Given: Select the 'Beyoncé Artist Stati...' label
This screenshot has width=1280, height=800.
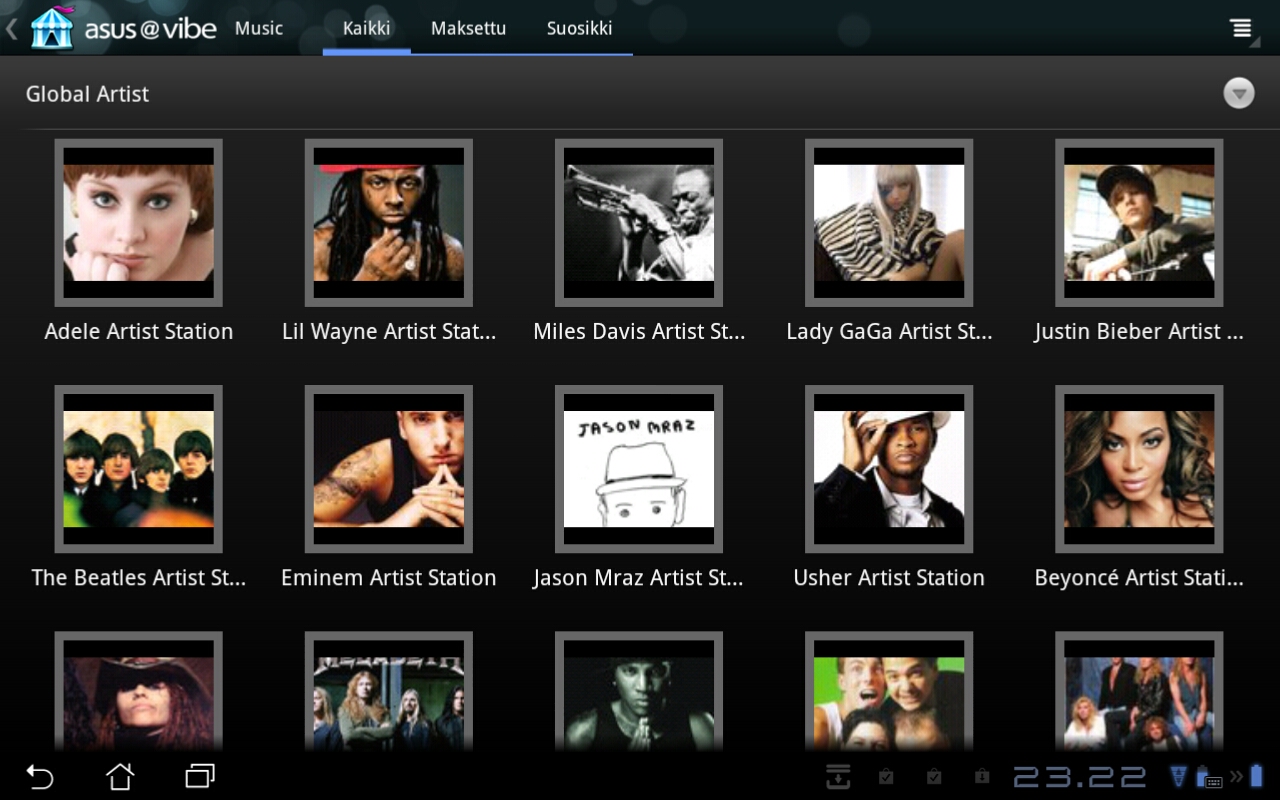Looking at the screenshot, I should (x=1139, y=577).
